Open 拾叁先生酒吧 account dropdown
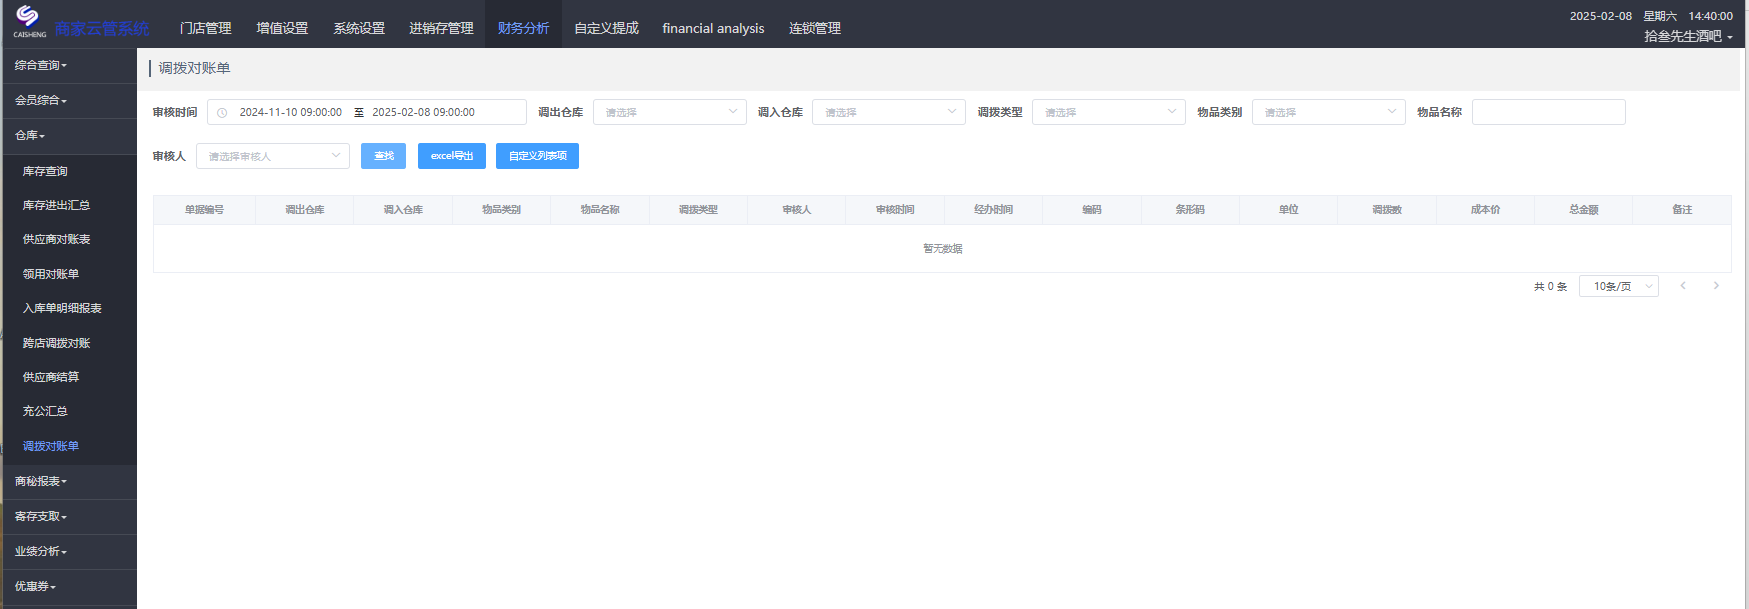This screenshot has width=1749, height=609. click(x=1688, y=36)
